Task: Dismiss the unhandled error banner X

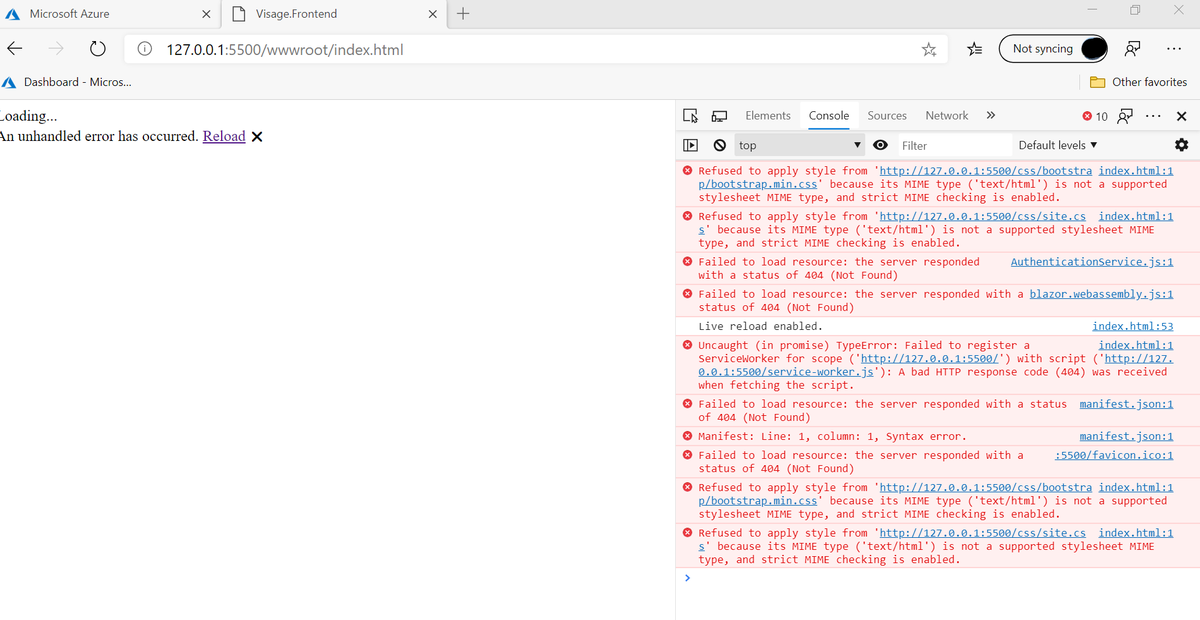Action: pyautogui.click(x=257, y=137)
